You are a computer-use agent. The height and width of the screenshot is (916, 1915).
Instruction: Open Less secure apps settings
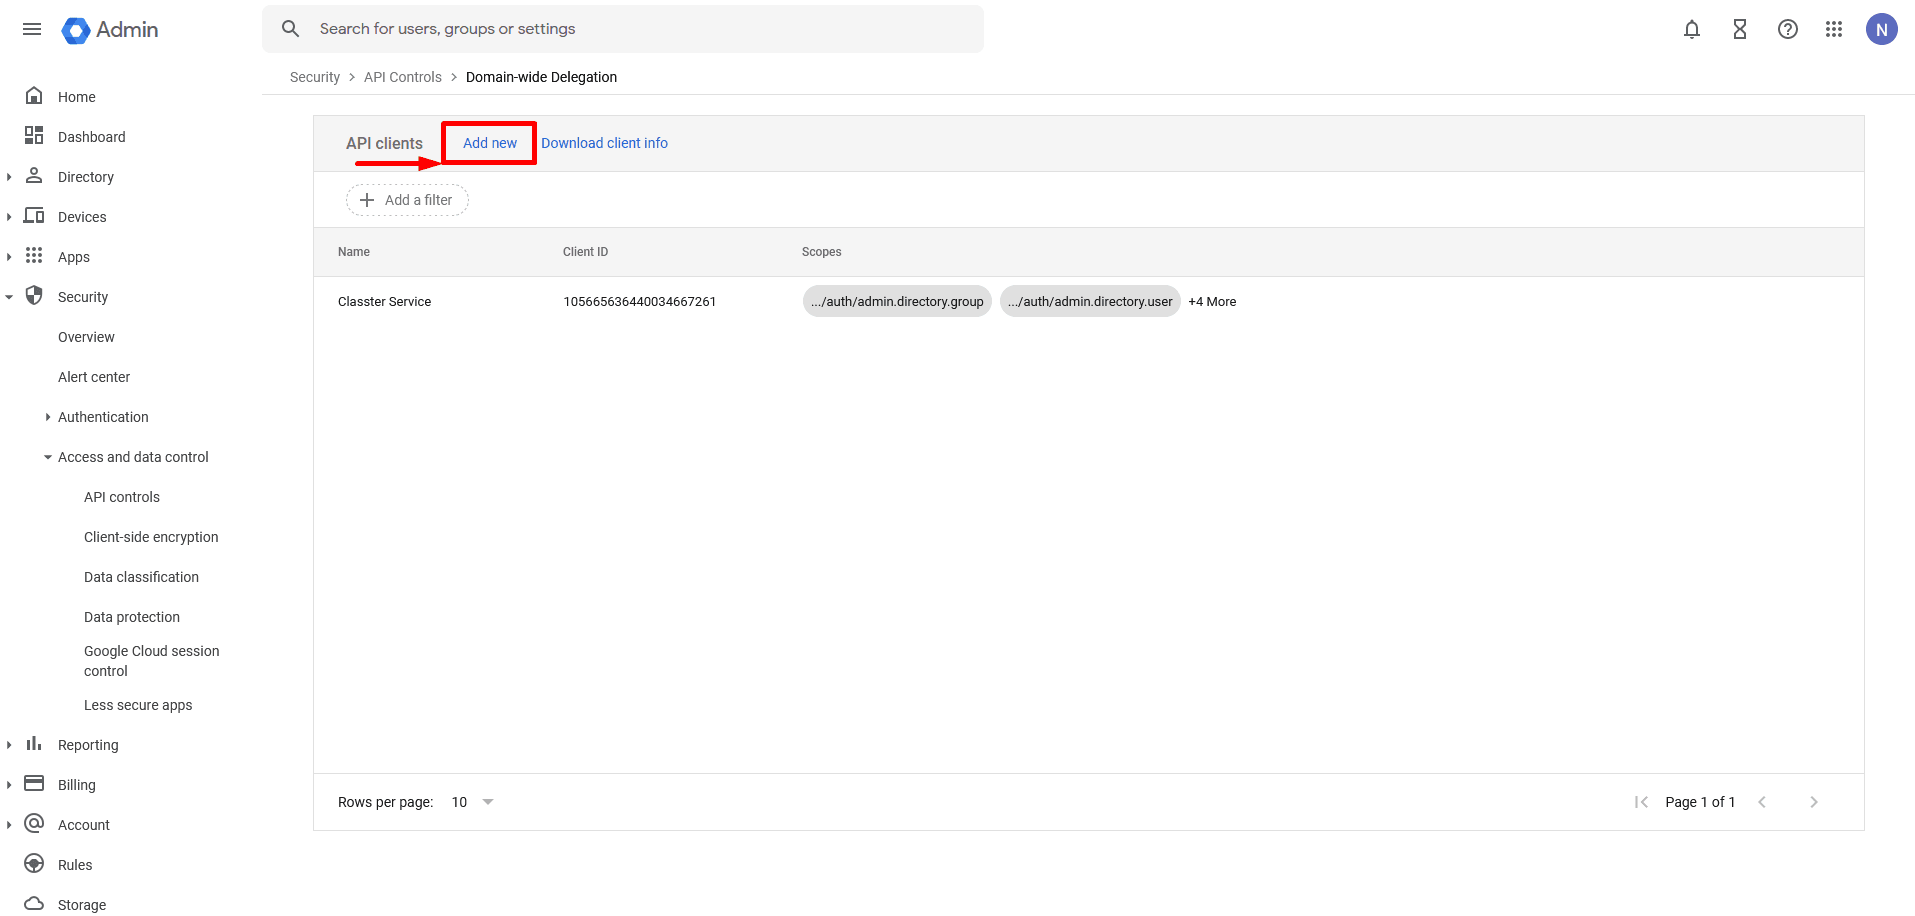coord(138,705)
